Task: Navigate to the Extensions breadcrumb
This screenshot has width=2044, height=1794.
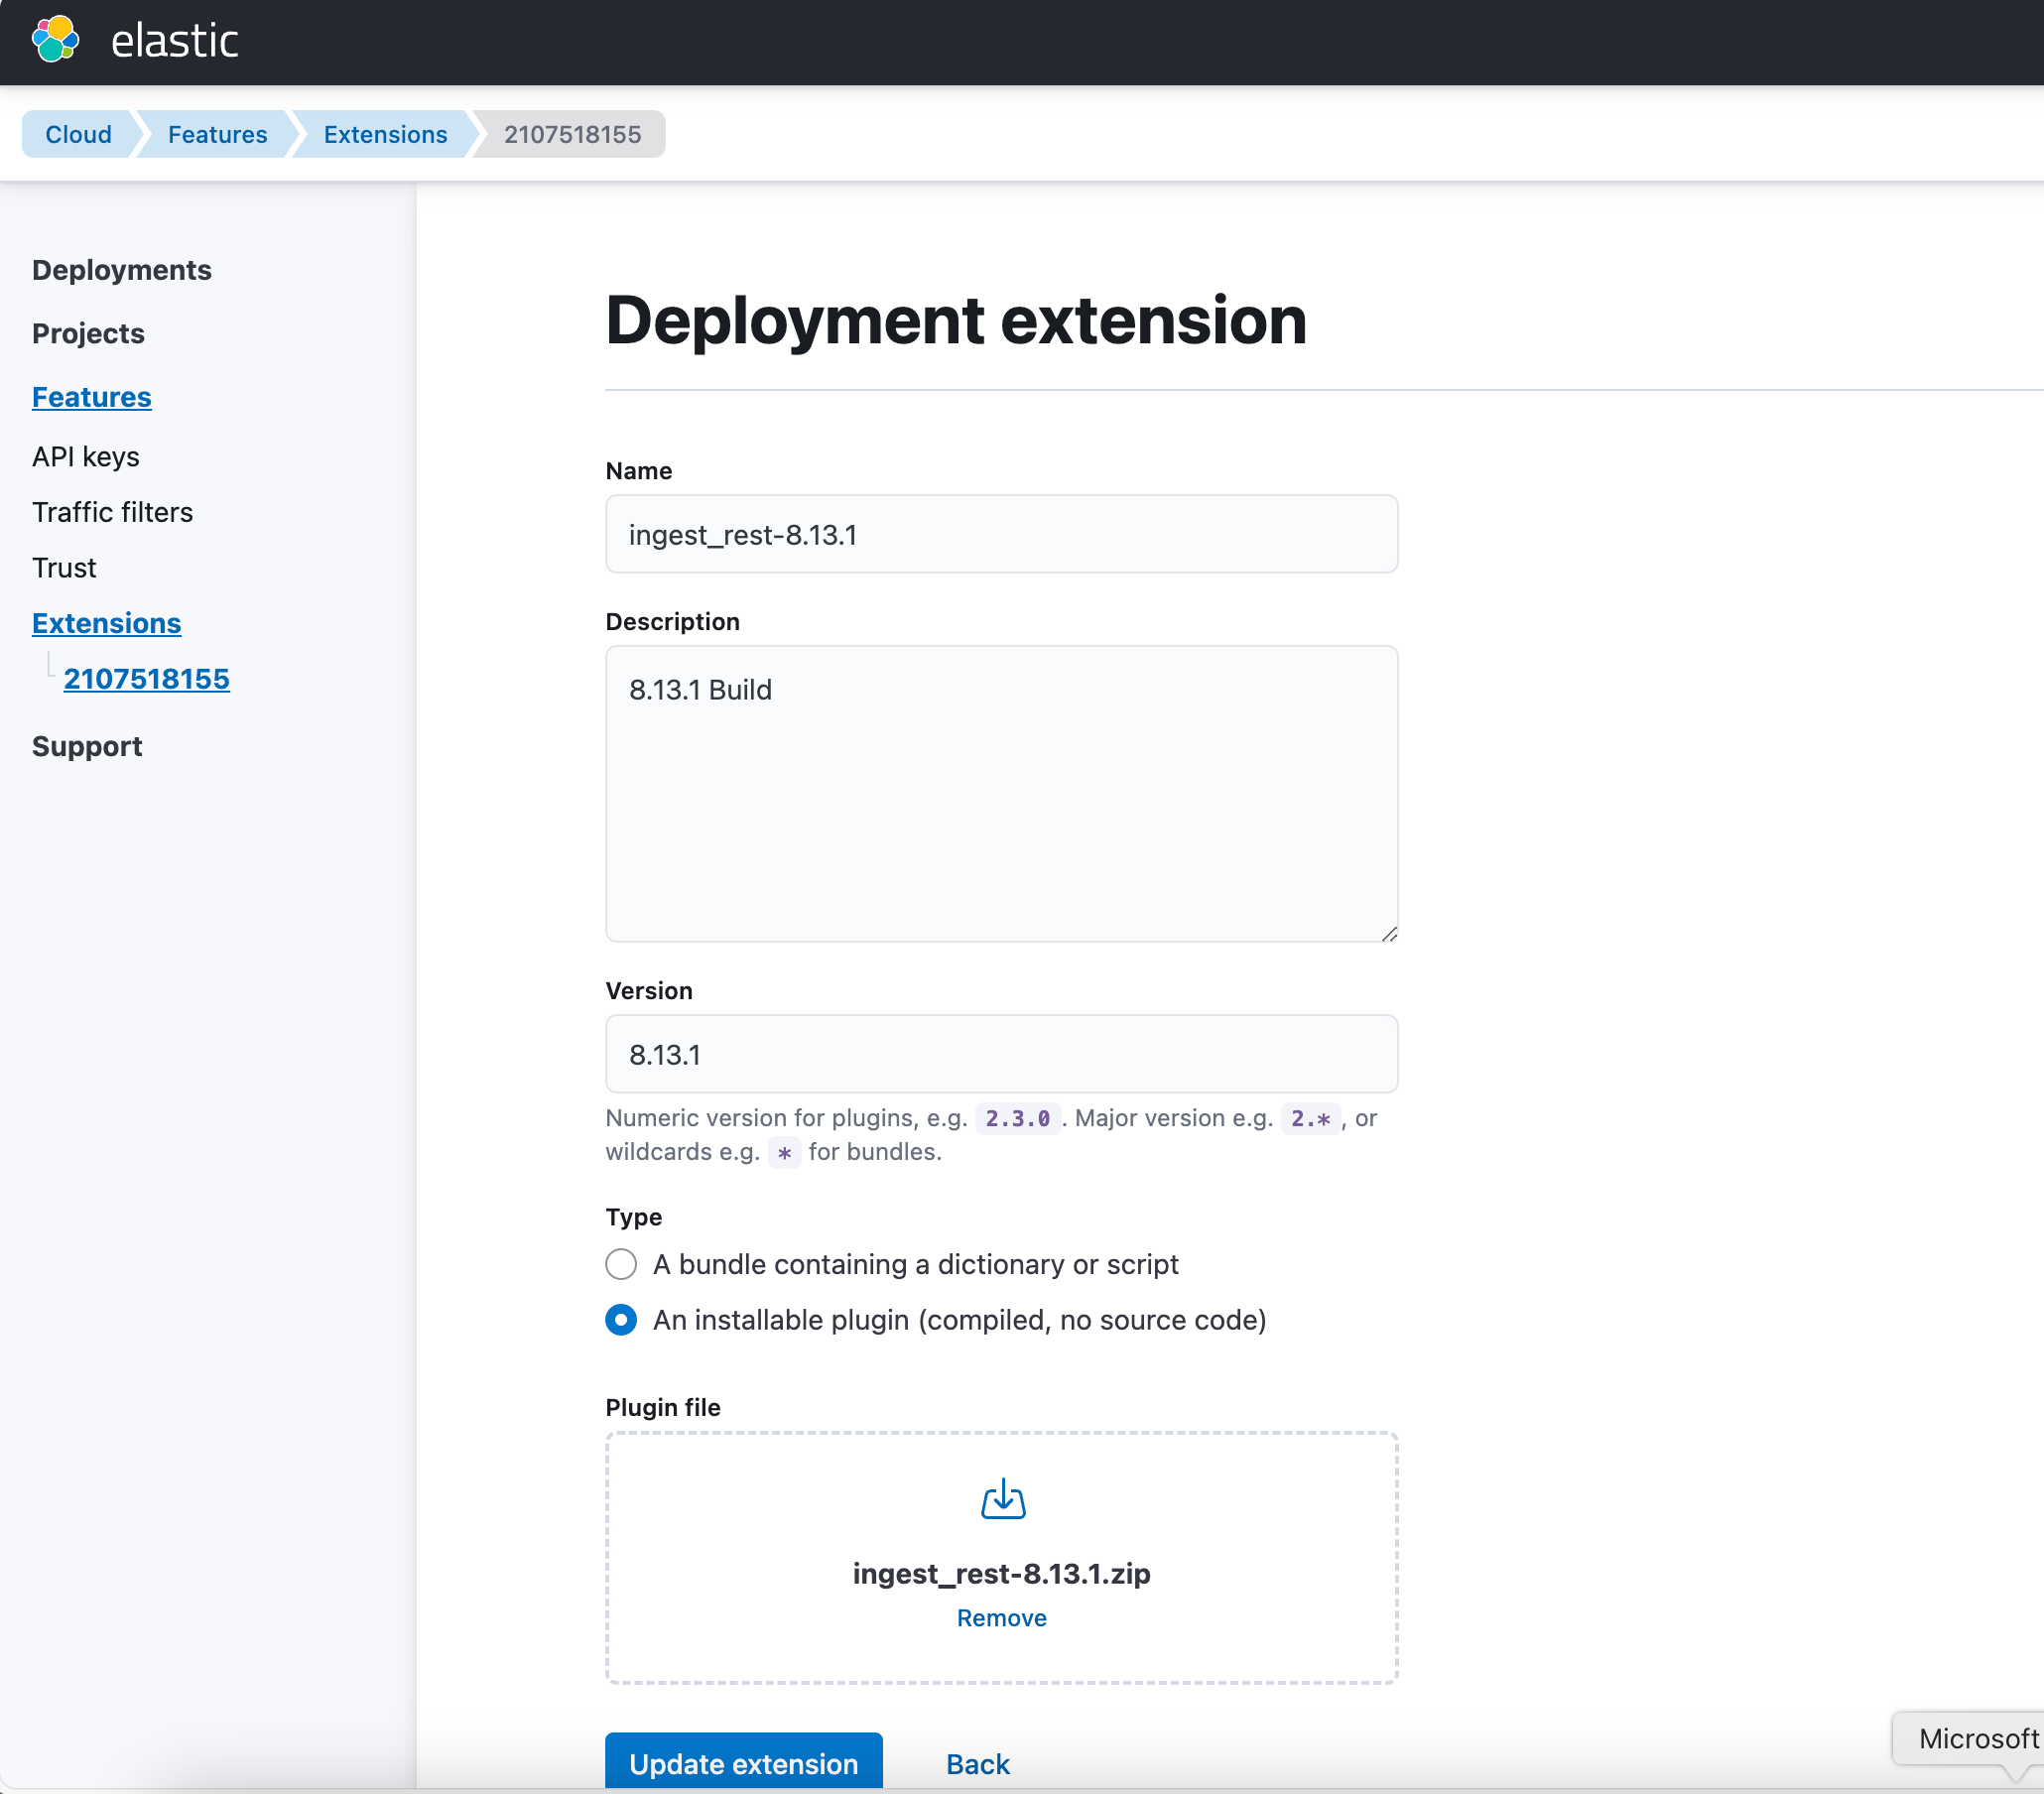Action: coord(385,134)
